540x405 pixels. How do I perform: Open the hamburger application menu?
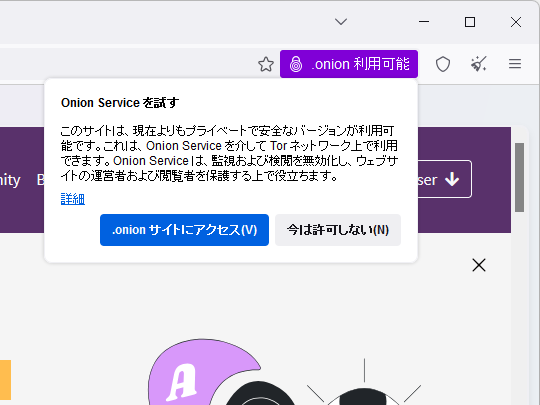point(515,64)
